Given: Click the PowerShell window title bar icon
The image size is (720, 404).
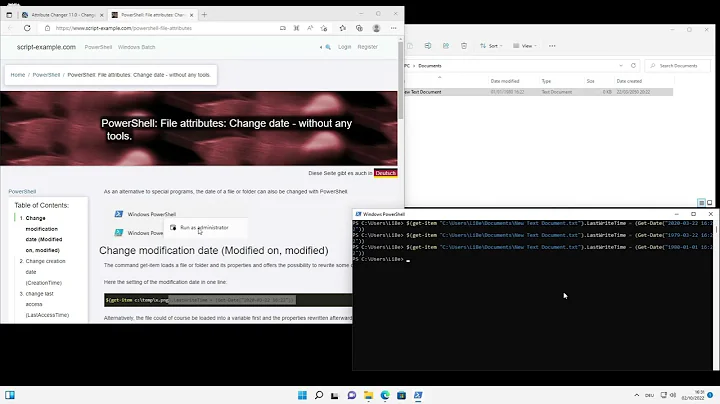Looking at the screenshot, I should [358, 214].
